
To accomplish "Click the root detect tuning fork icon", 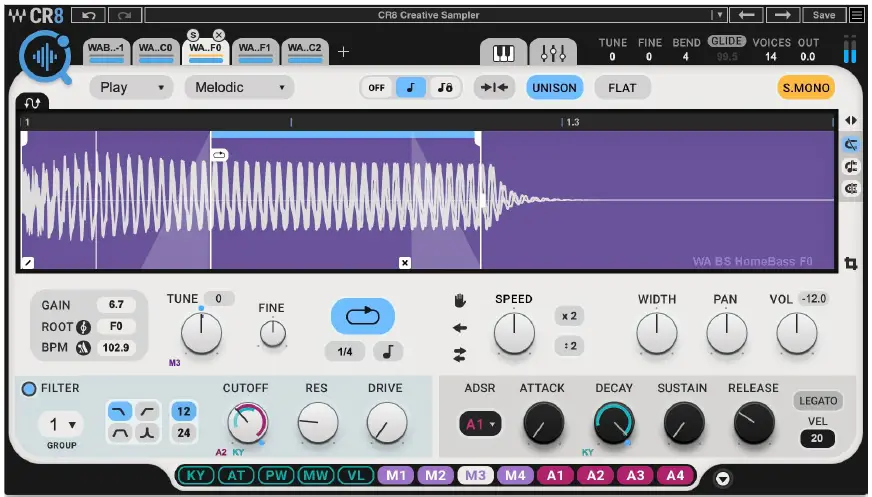I will point(83,326).
